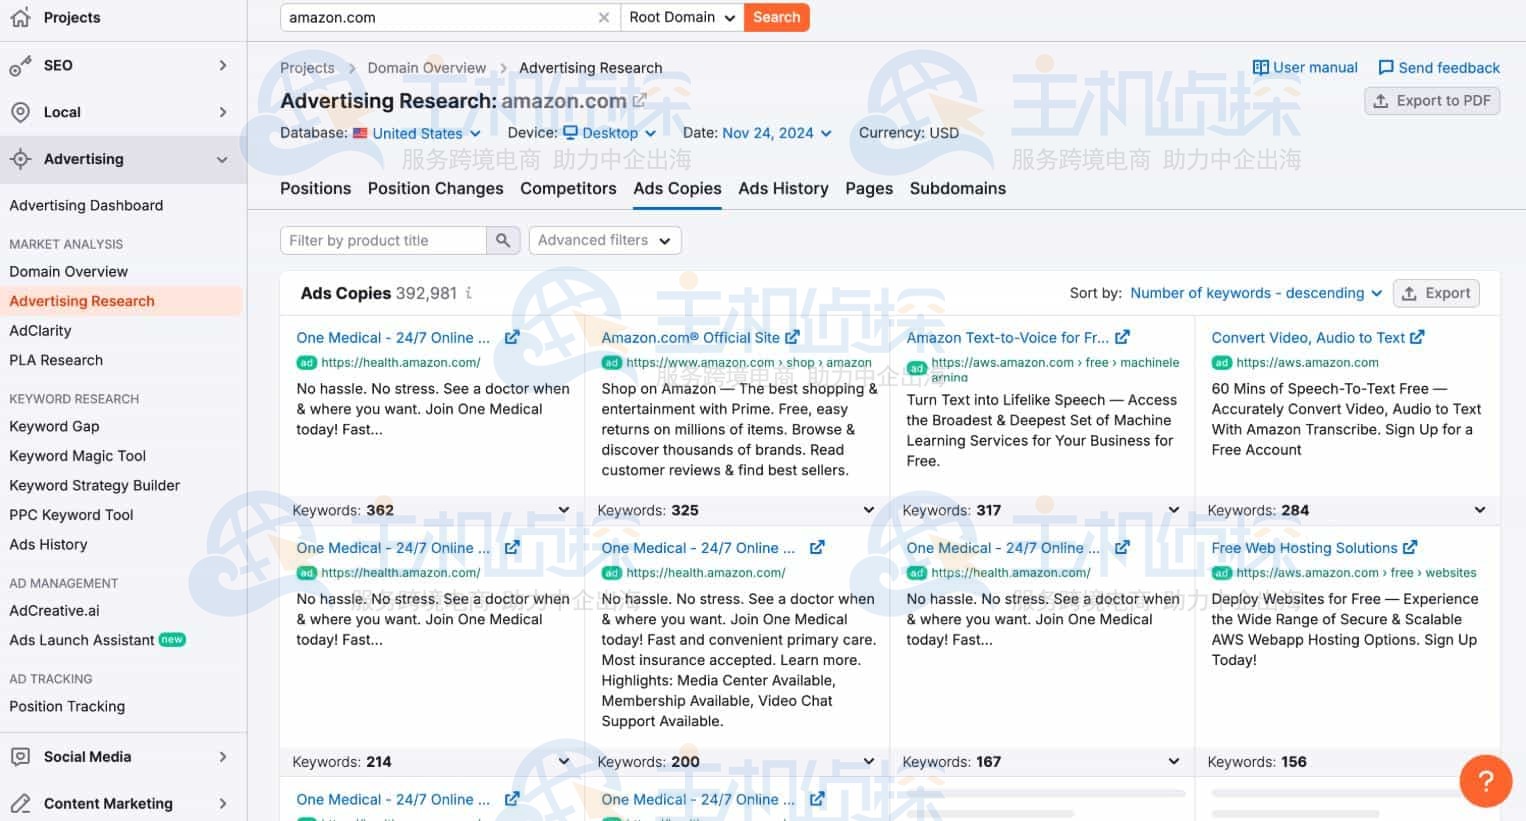Click the Social Media sidebar icon

pyautogui.click(x=20, y=757)
